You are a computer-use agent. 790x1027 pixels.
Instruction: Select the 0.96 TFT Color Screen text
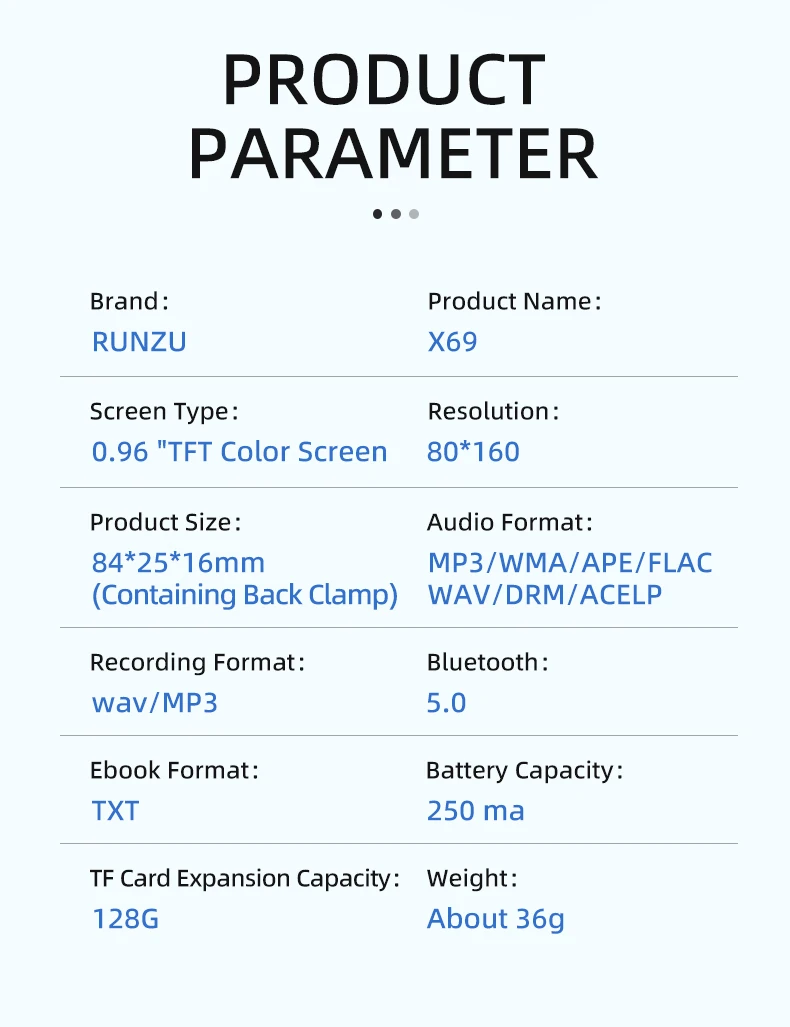pyautogui.click(x=239, y=452)
